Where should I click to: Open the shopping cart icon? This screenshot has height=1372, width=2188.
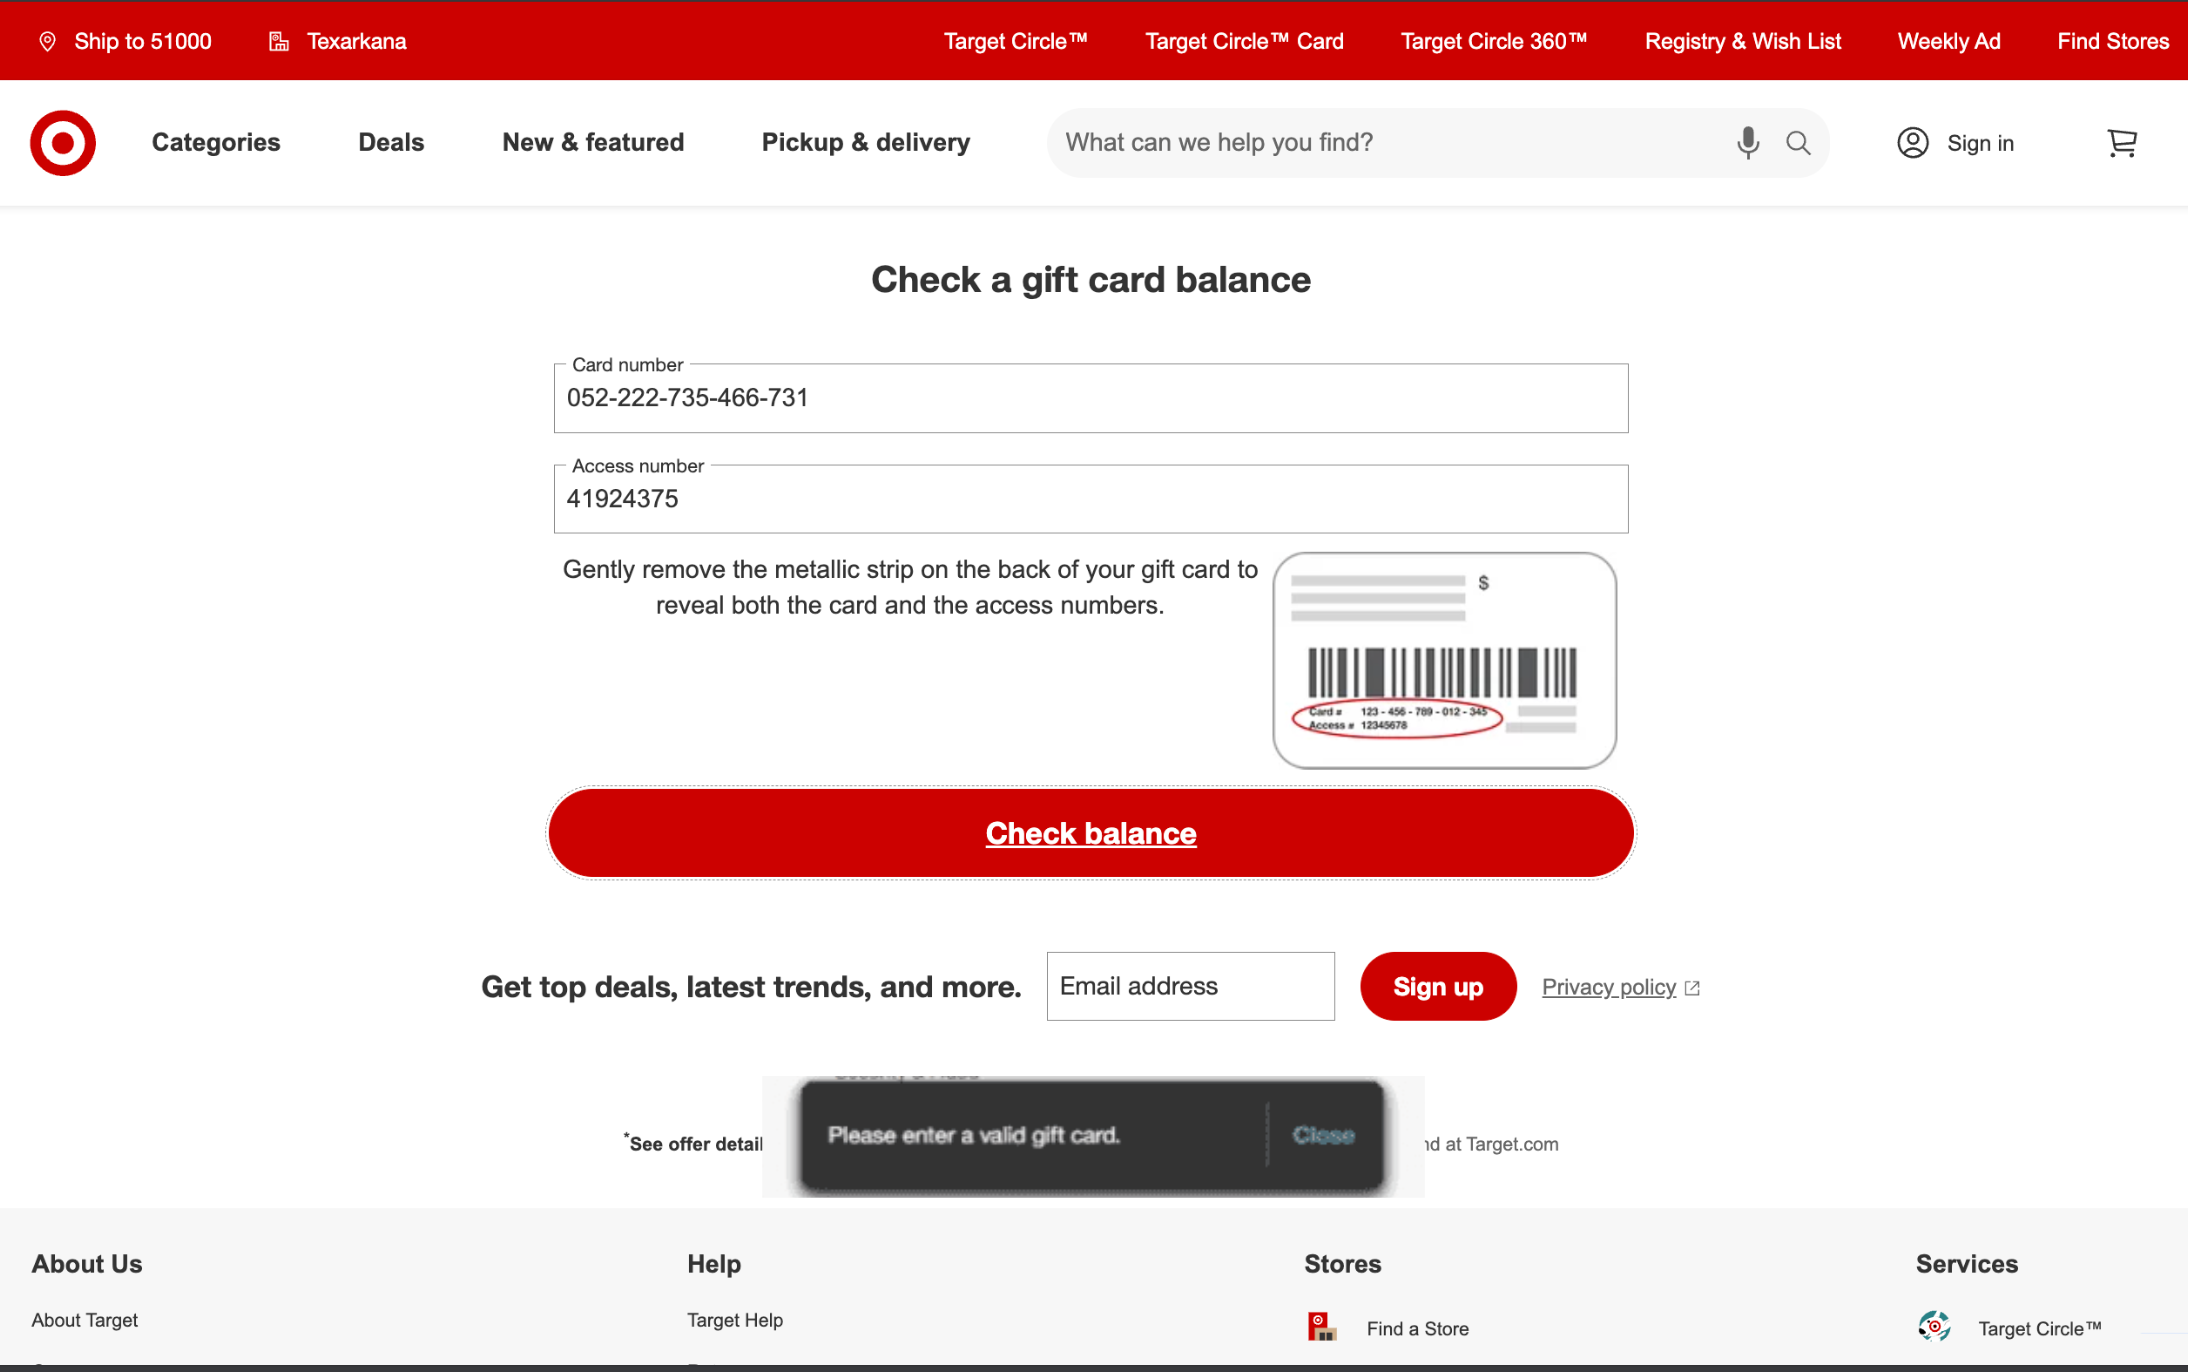[x=2121, y=143]
